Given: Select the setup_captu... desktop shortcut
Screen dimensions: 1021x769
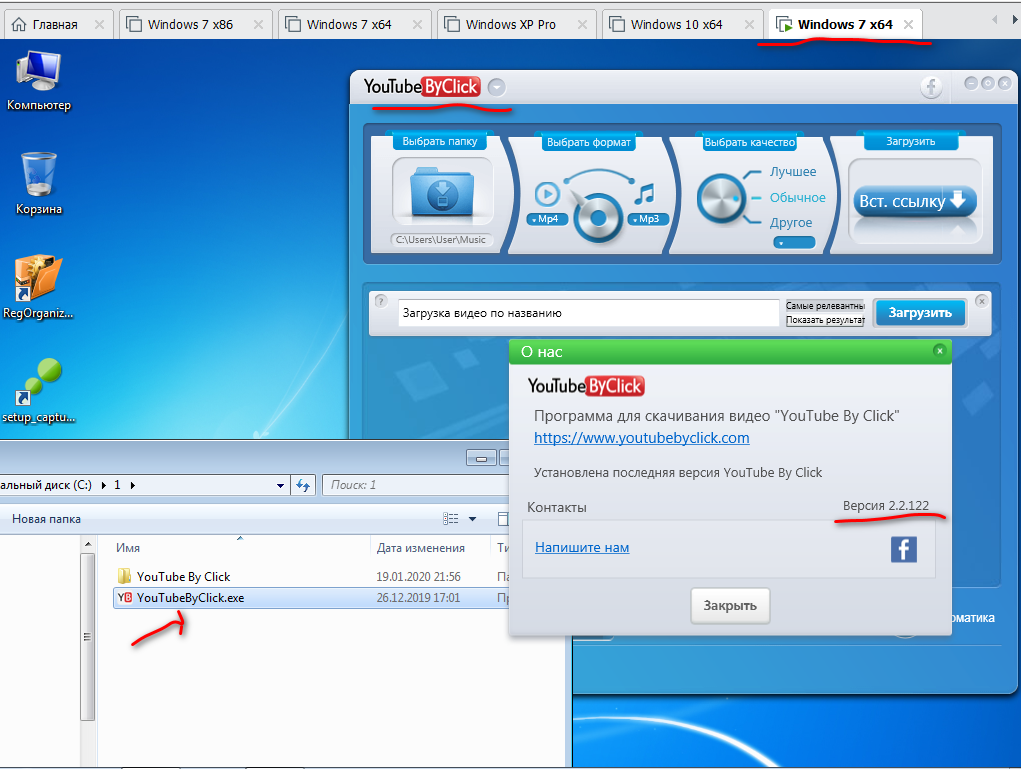Looking at the screenshot, I should click(38, 391).
